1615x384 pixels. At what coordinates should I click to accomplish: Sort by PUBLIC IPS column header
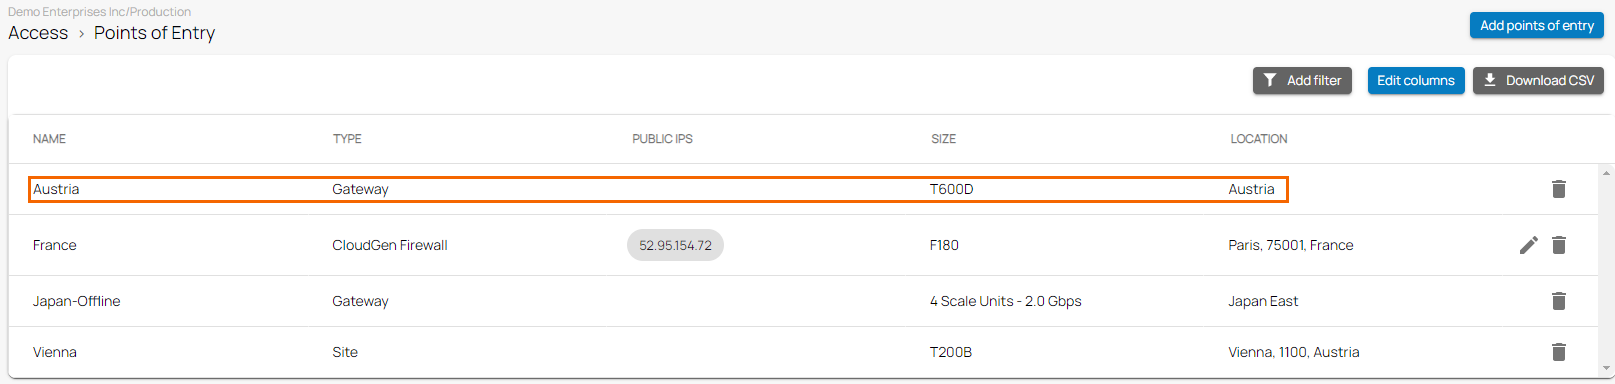[662, 139]
